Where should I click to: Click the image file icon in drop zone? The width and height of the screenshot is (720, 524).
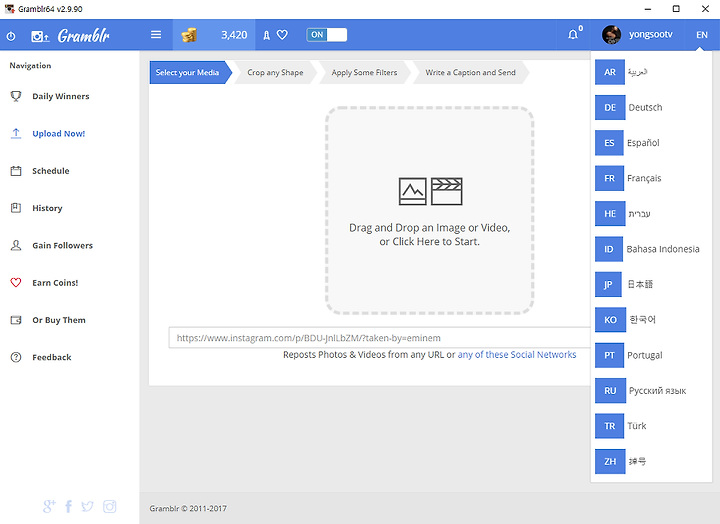pyautogui.click(x=412, y=191)
